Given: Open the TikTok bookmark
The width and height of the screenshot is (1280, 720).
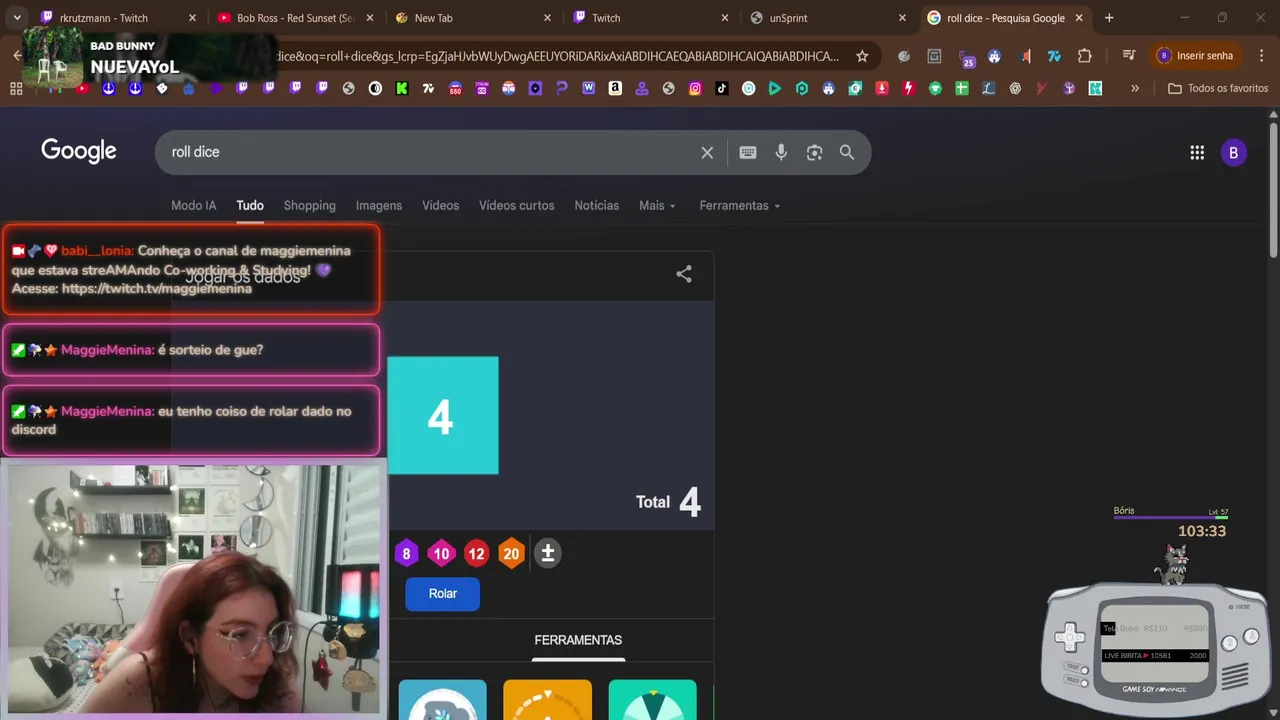Looking at the screenshot, I should coord(721,88).
